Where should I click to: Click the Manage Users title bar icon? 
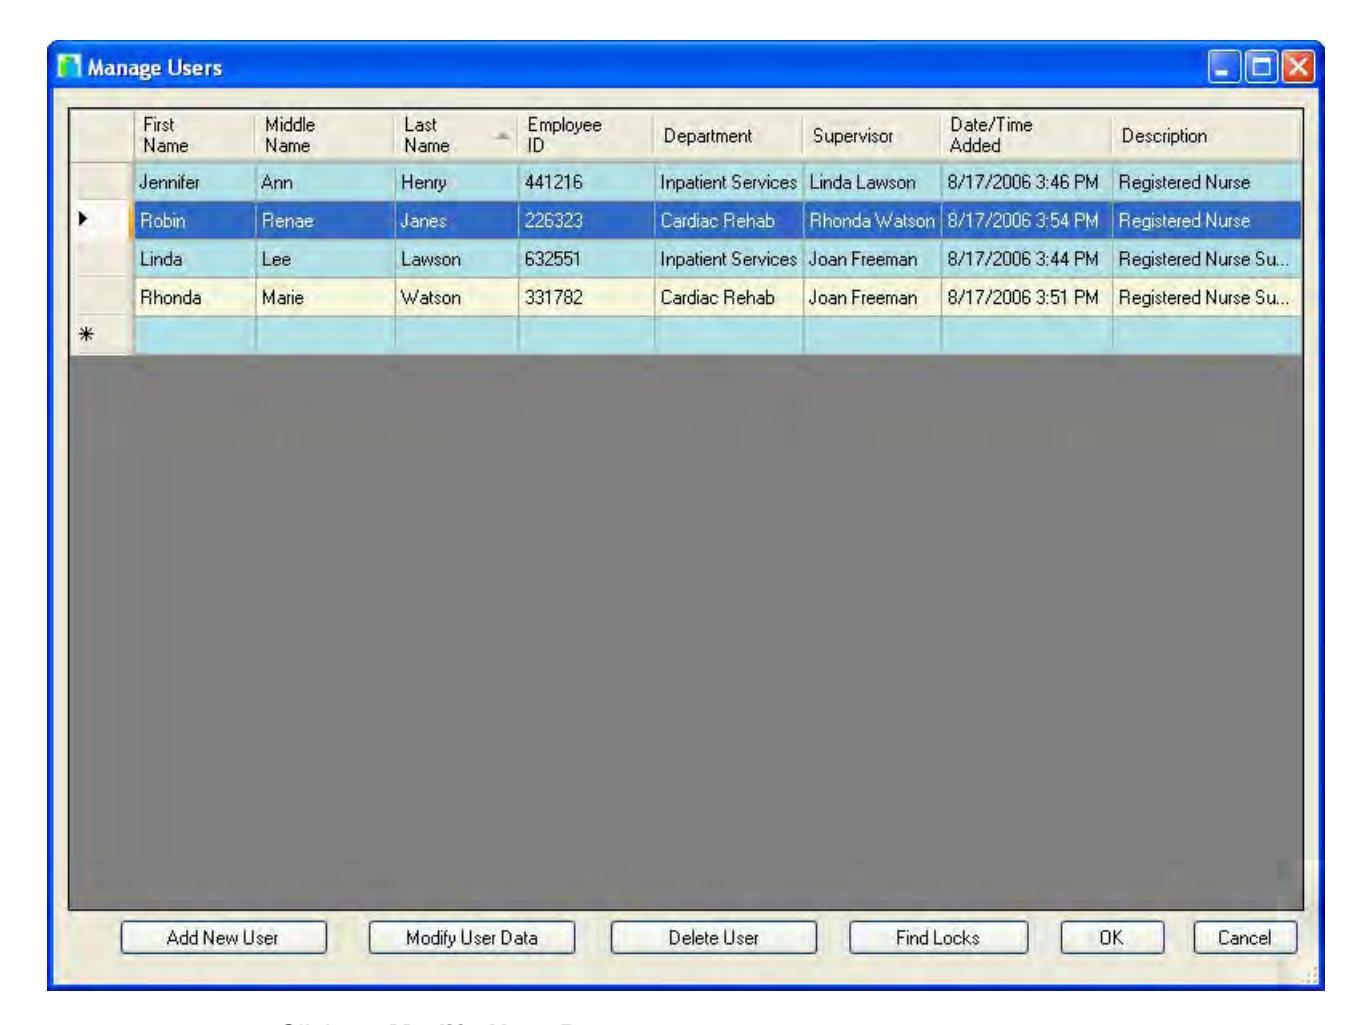67,68
